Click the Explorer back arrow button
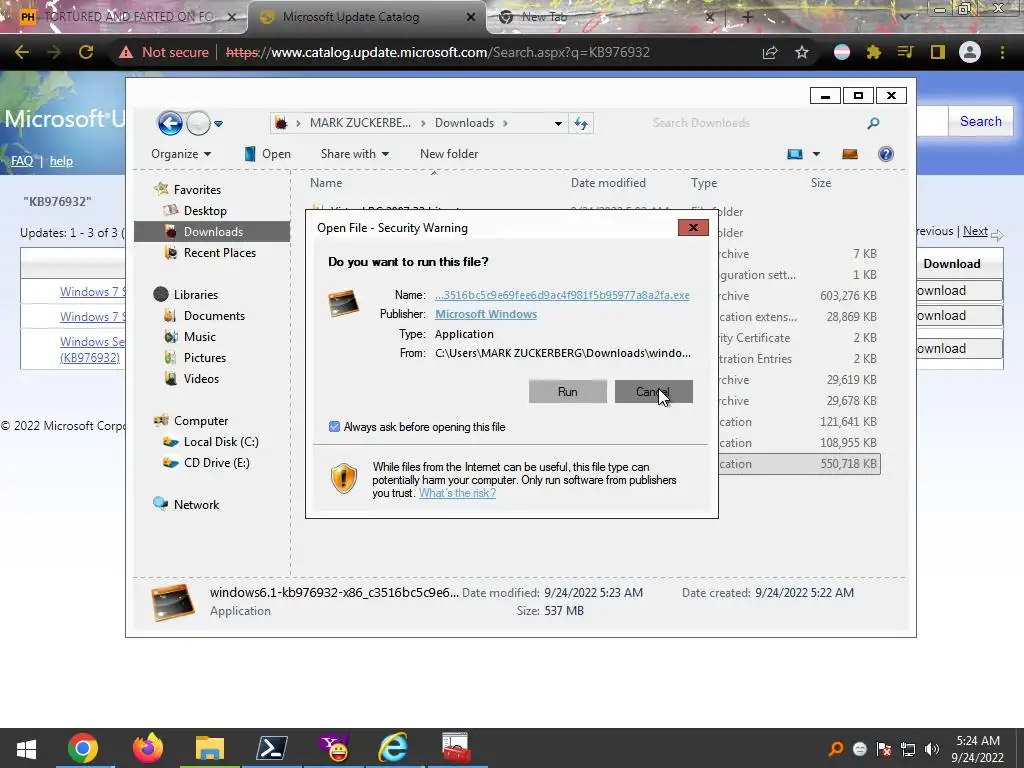1024x768 pixels. tap(170, 123)
